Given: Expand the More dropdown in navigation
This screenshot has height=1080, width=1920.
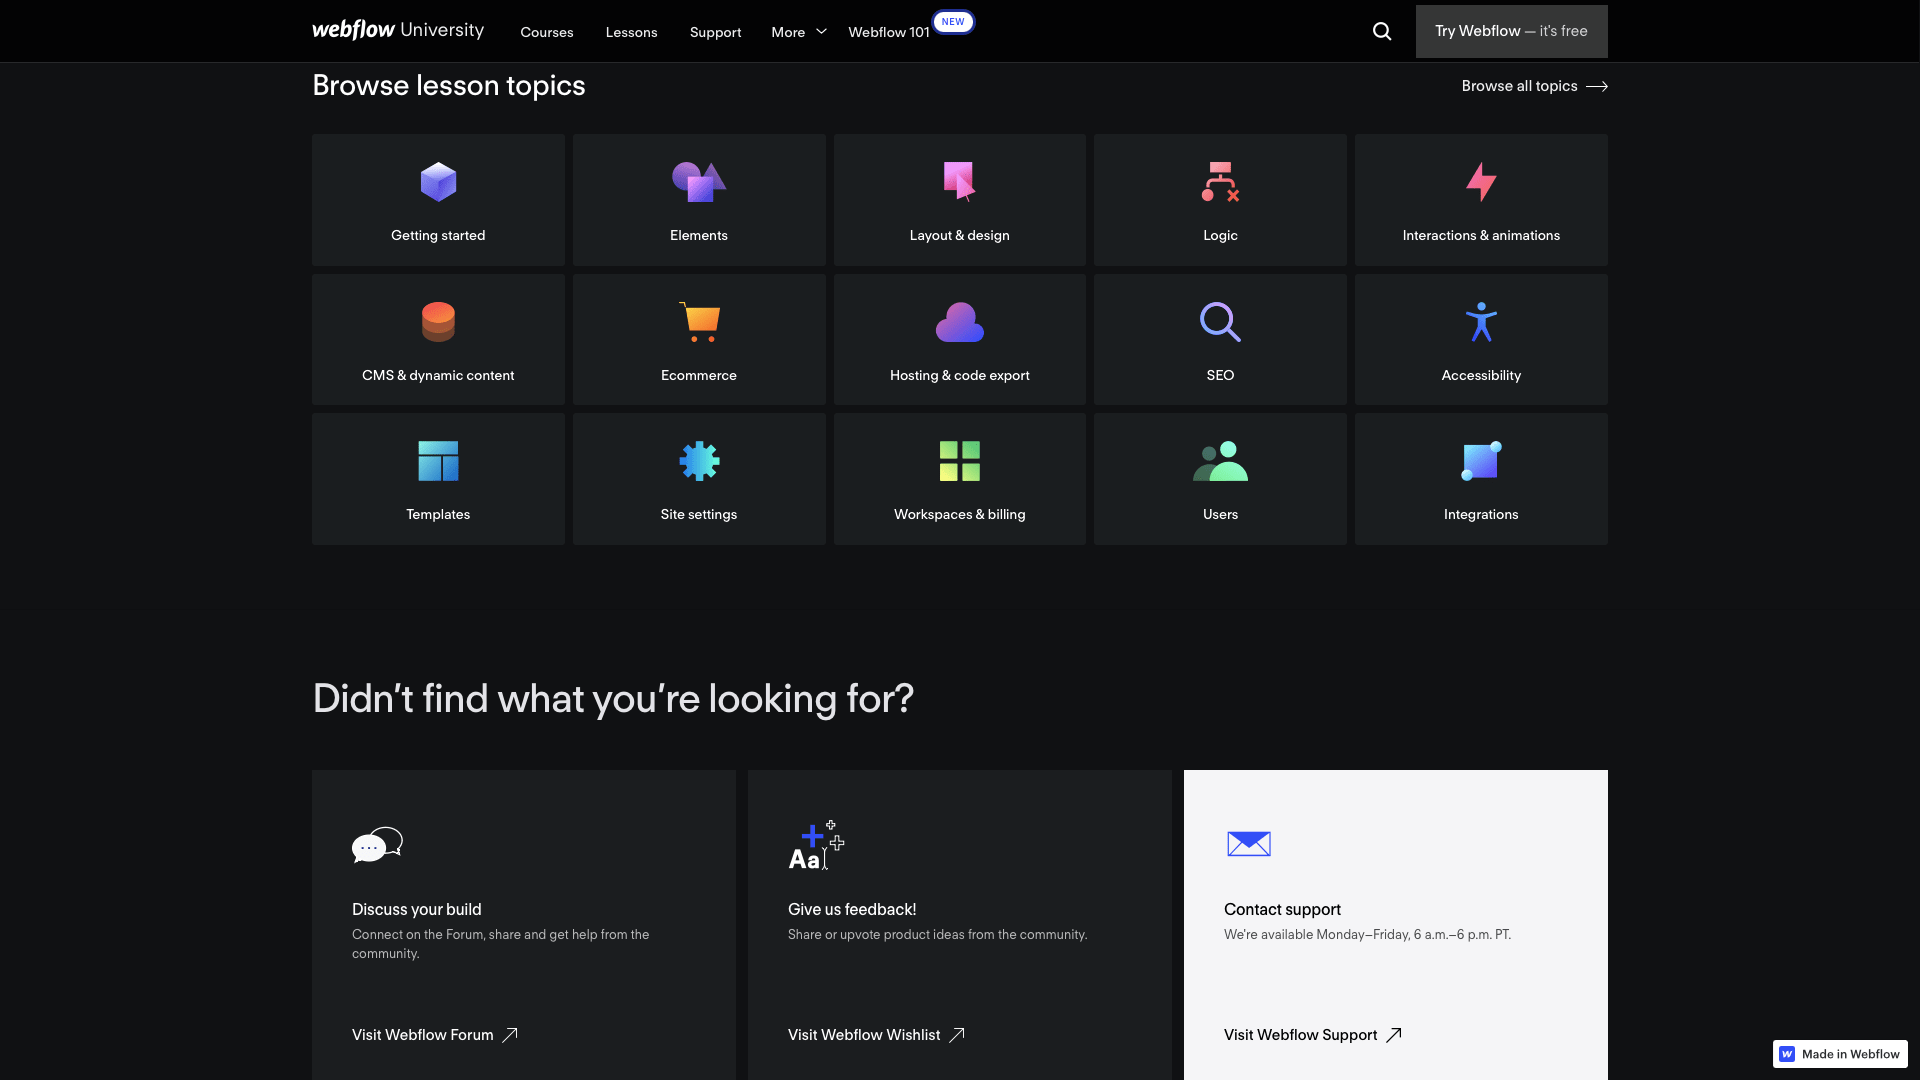Looking at the screenshot, I should pos(798,32).
